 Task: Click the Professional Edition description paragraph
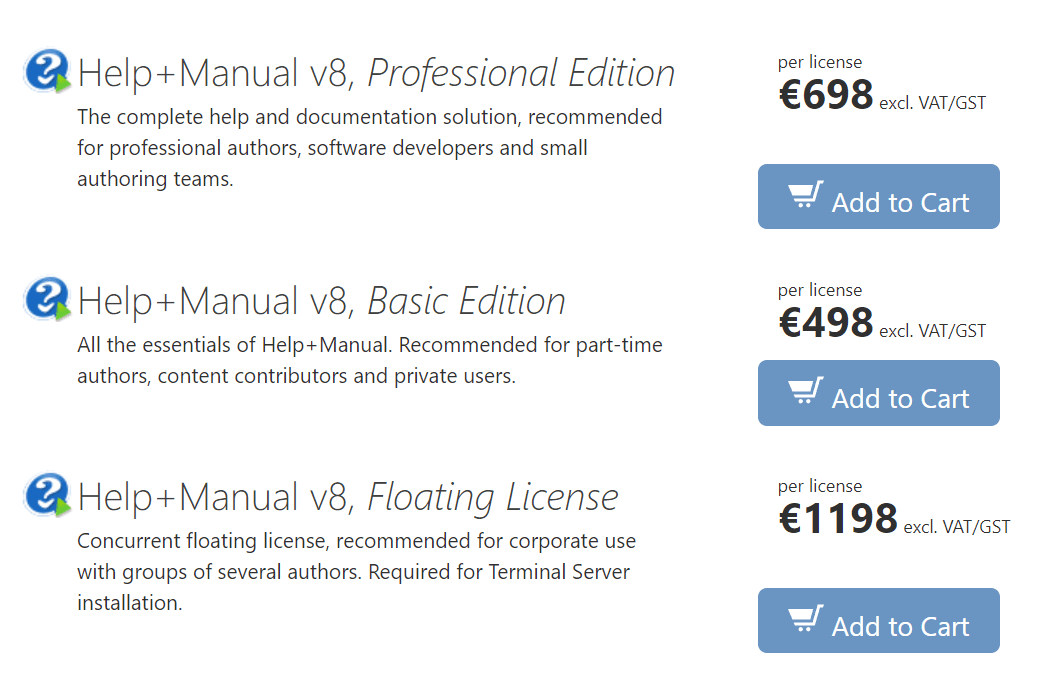pos(369,148)
